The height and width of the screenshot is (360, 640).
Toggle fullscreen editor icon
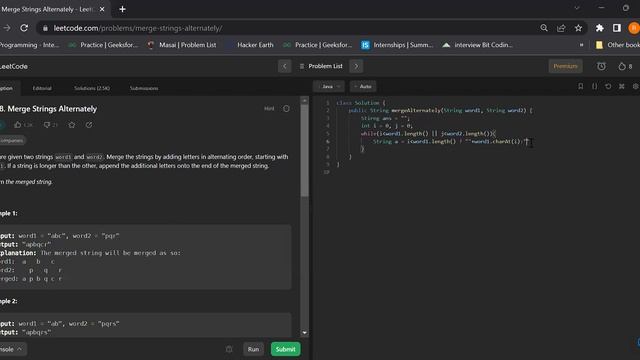pos(622,87)
